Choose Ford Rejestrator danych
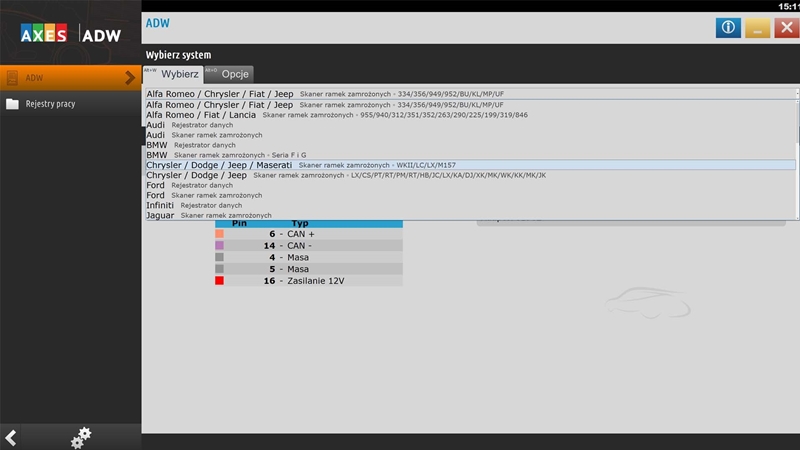 (470, 185)
